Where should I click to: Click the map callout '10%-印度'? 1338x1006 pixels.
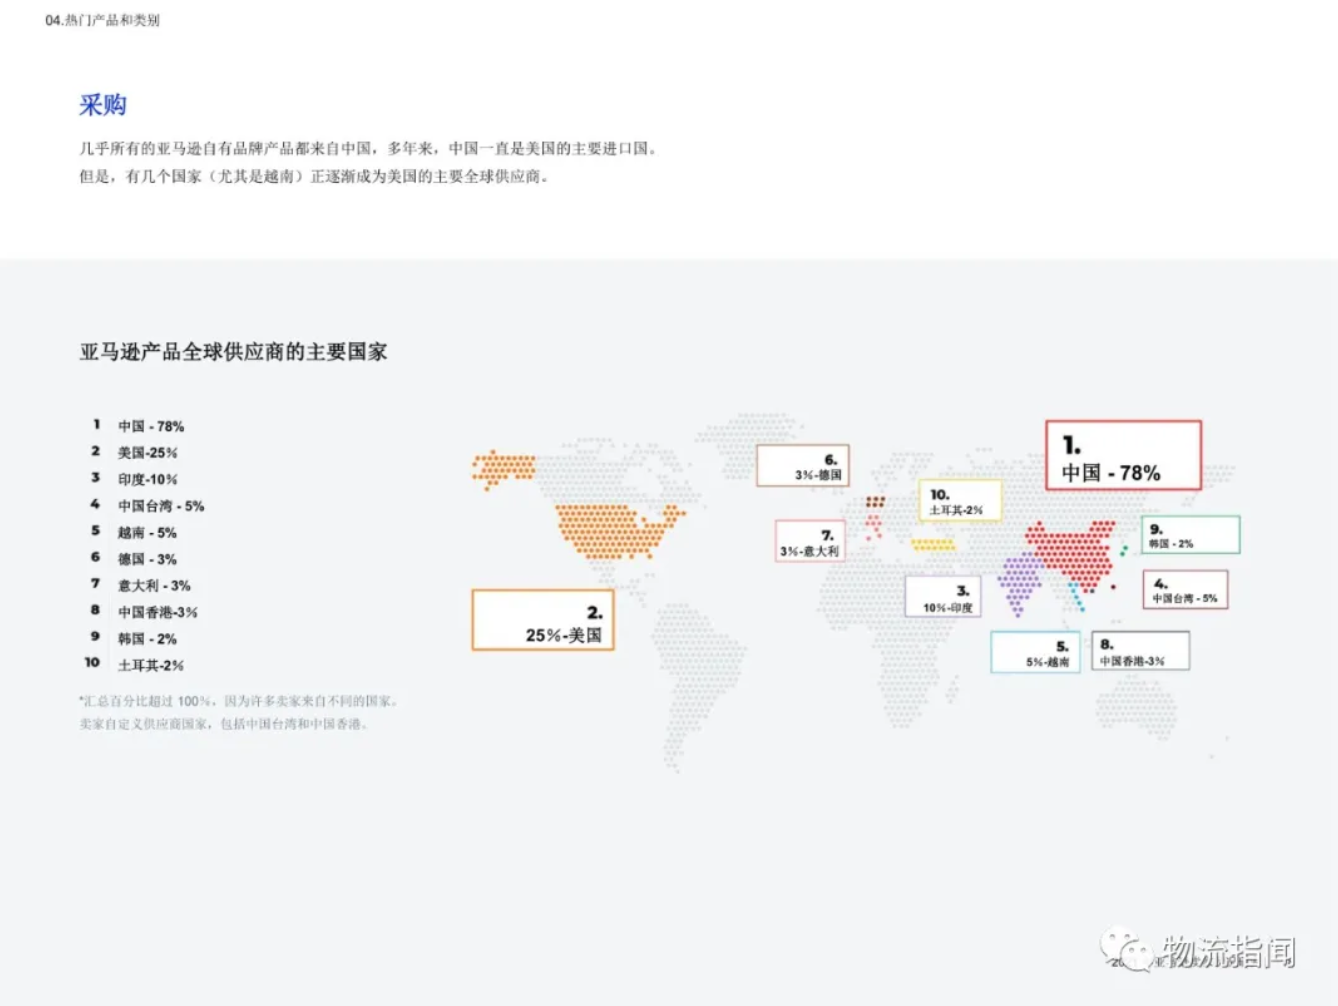(x=944, y=596)
